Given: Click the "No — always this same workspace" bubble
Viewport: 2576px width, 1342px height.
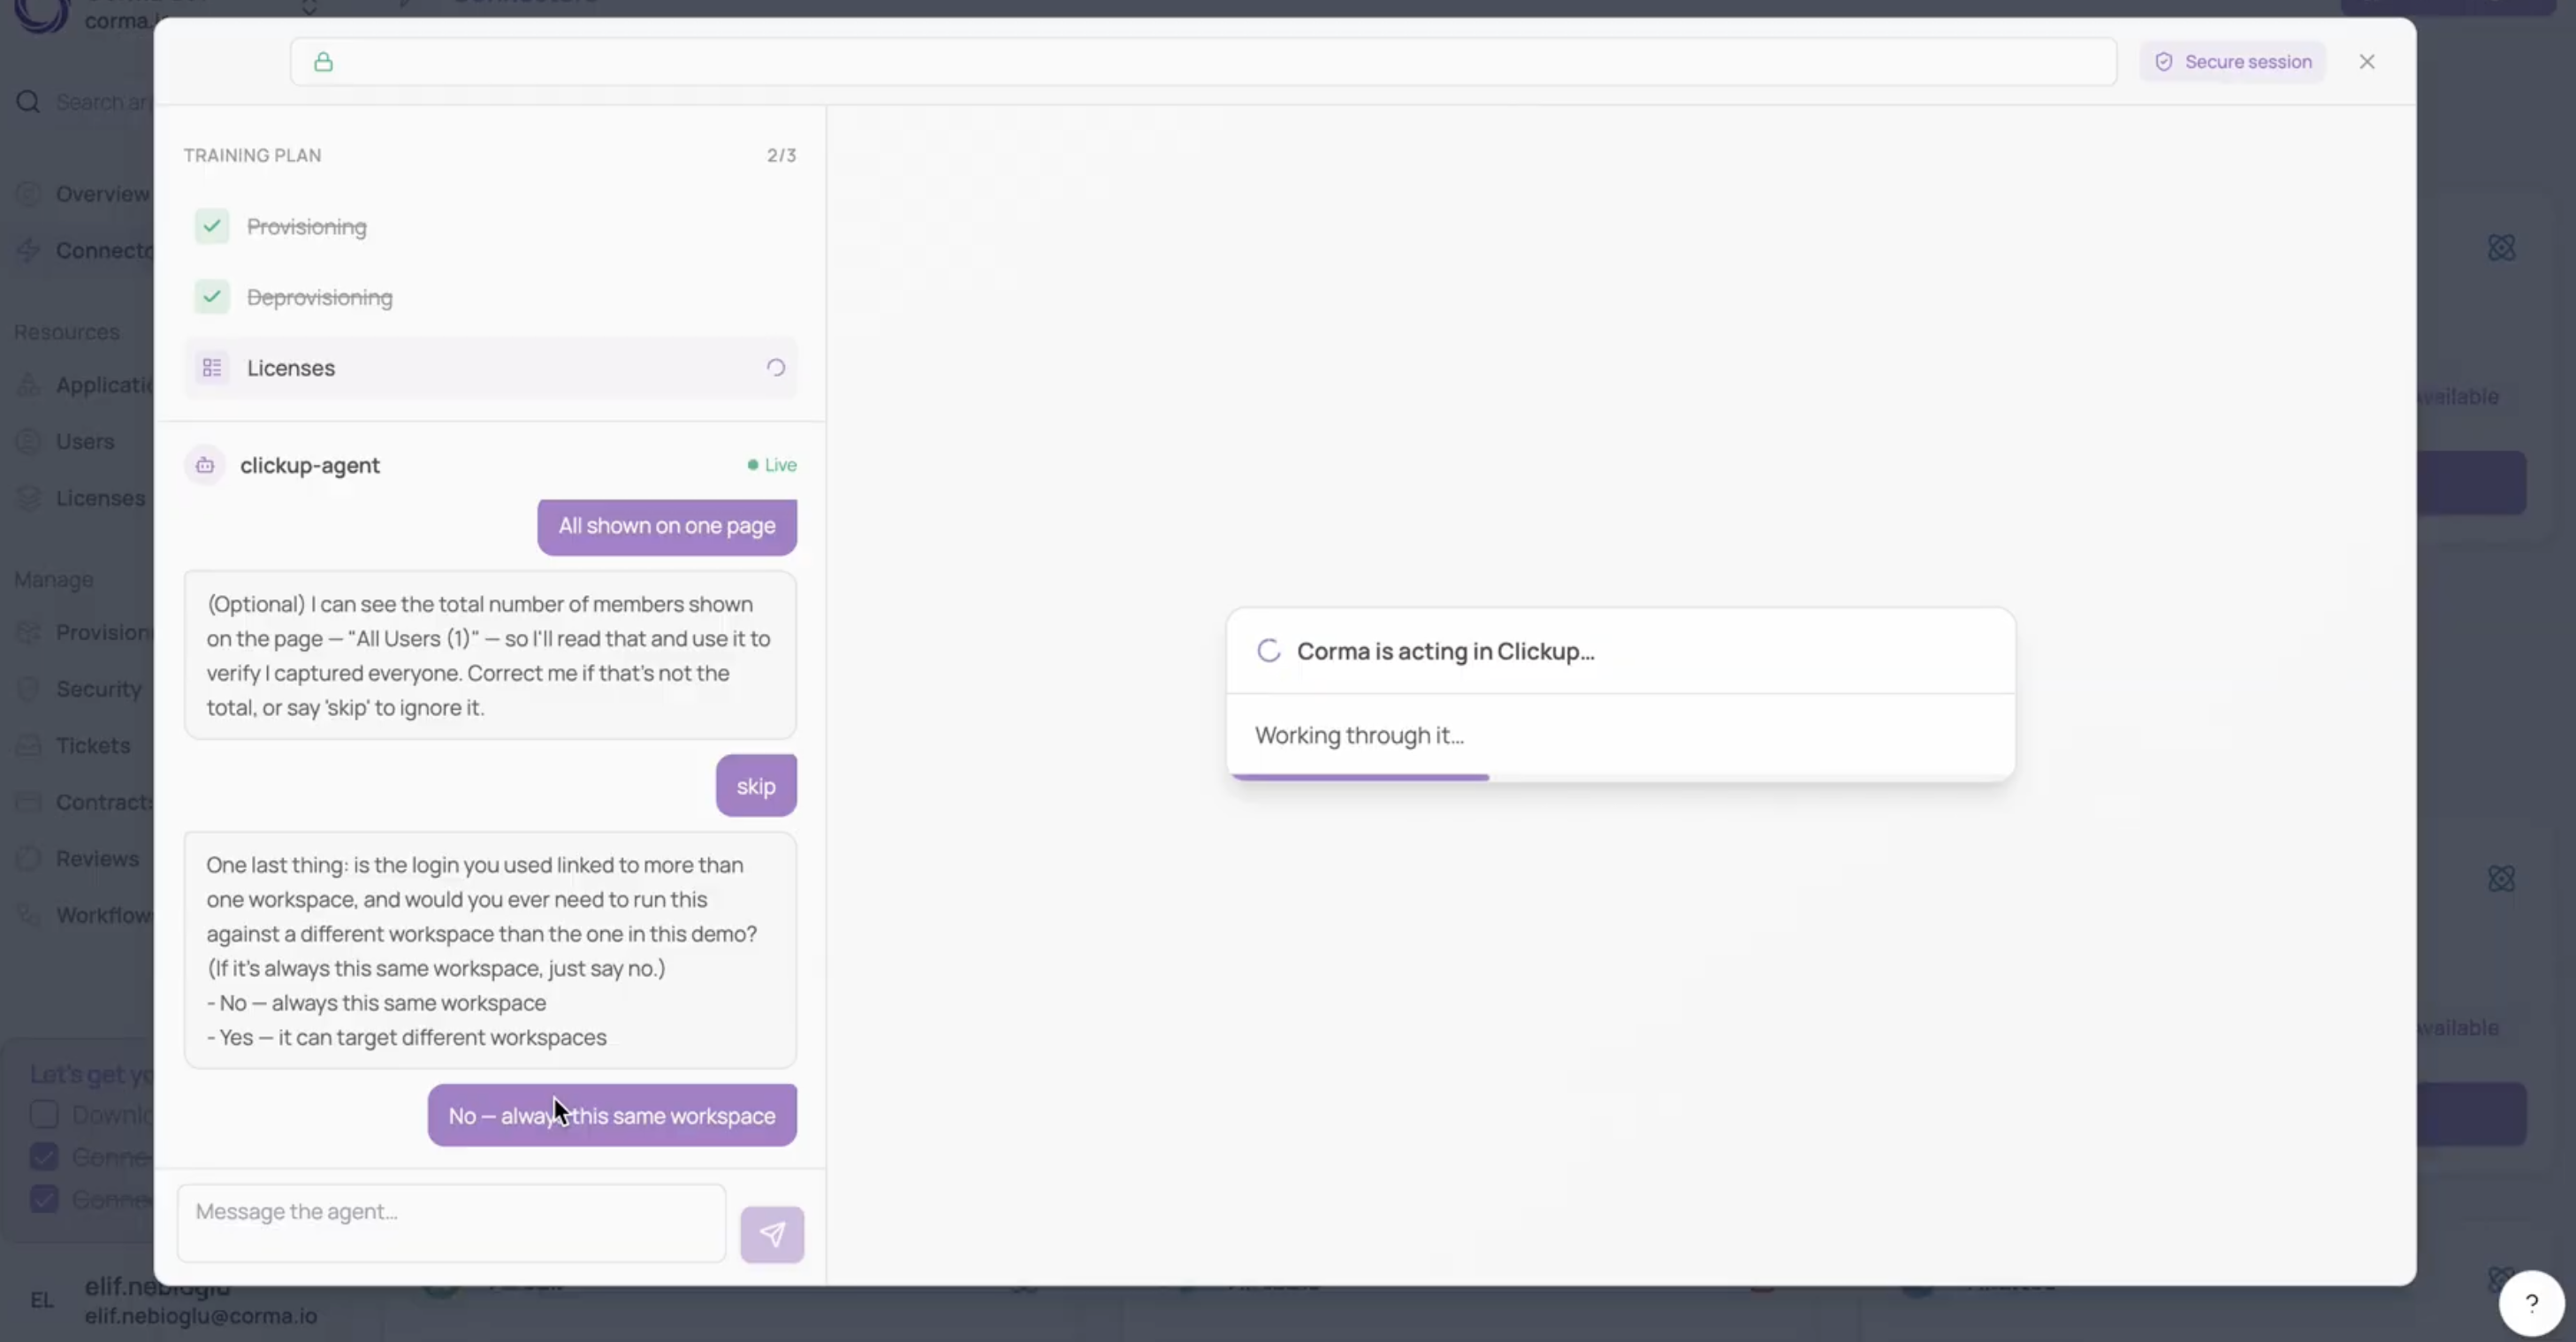Looking at the screenshot, I should (x=612, y=1116).
